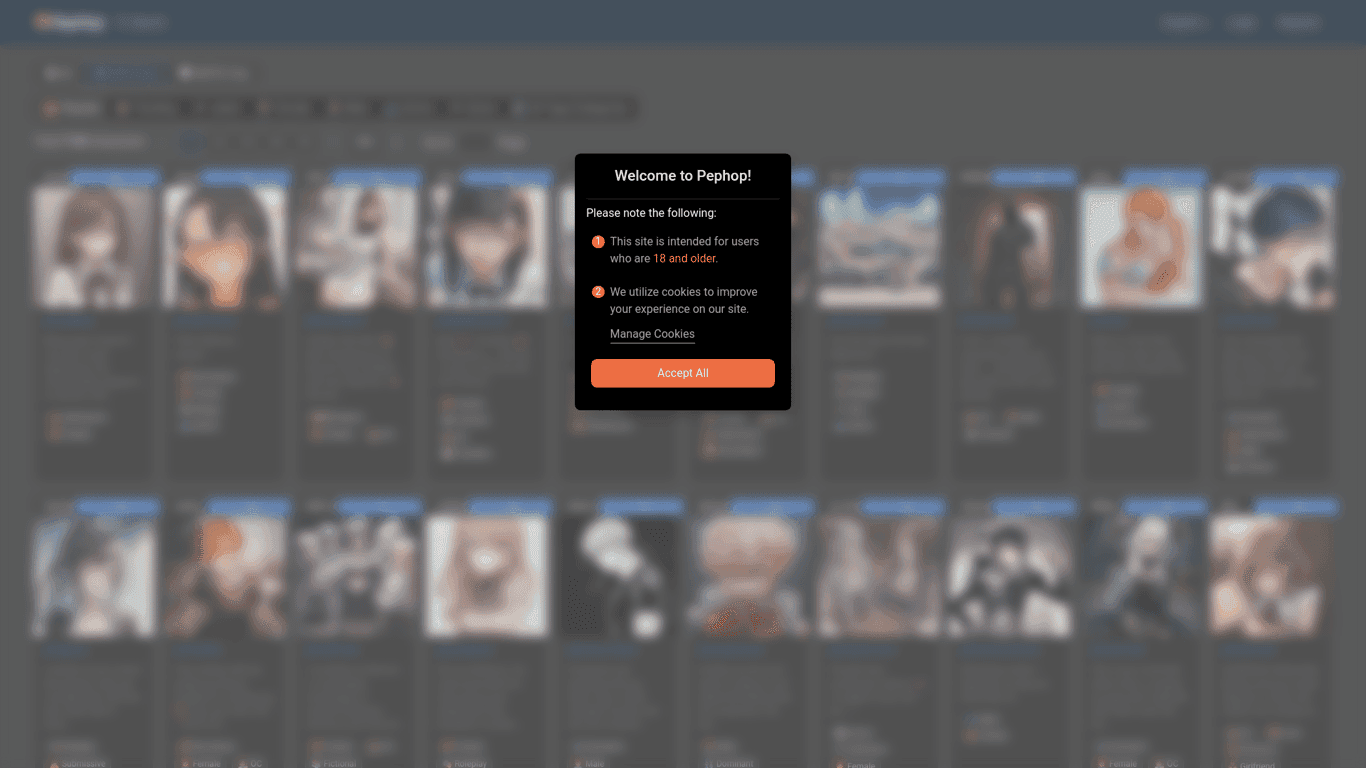Image resolution: width=1366 pixels, height=768 pixels.
Task: Click the age notice sentence in the dialog
Action: point(683,249)
